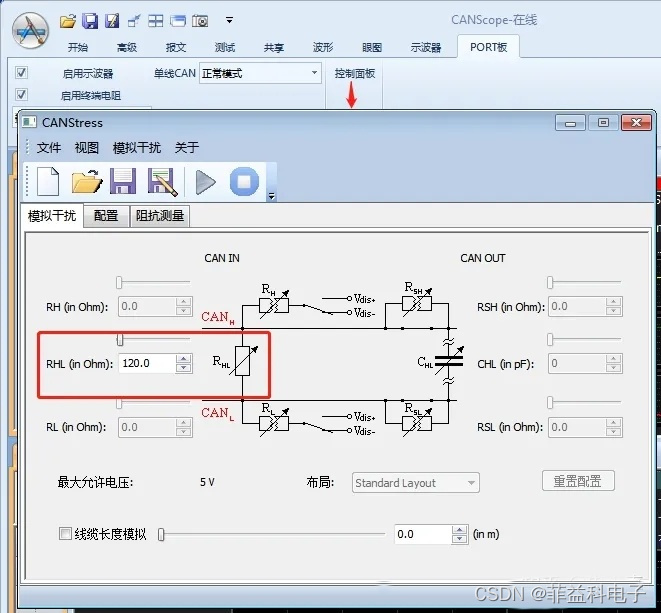Click the camera screenshot icon in CANScope toolbar
Image resolution: width=661 pixels, height=613 pixels.
200,21
